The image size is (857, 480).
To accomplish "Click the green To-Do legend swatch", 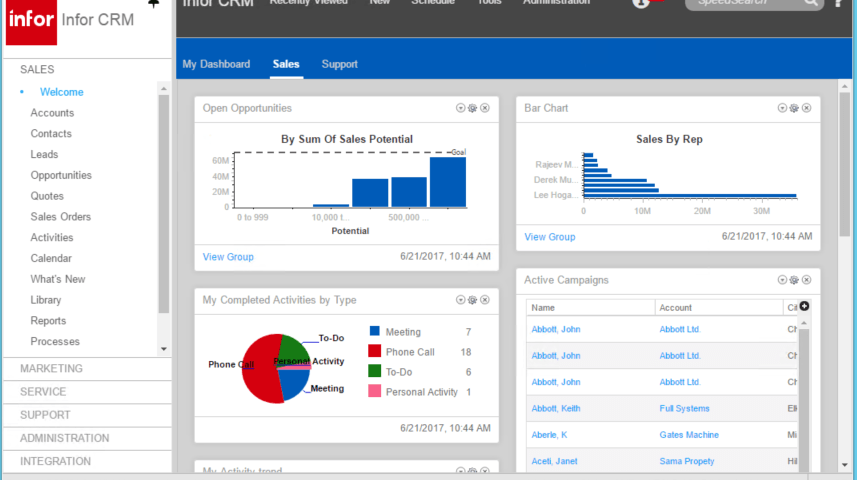I will point(374,371).
